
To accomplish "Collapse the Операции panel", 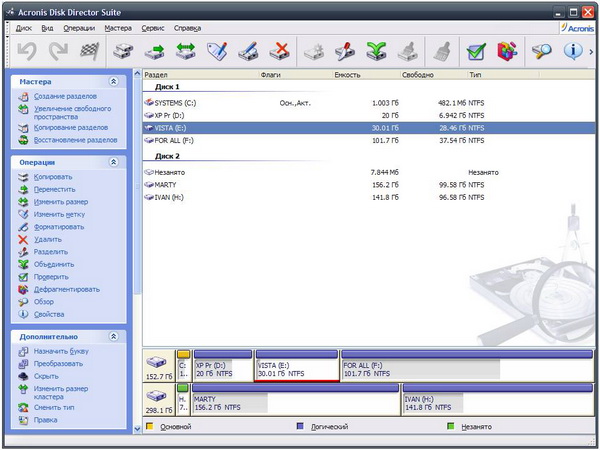I will (x=113, y=162).
